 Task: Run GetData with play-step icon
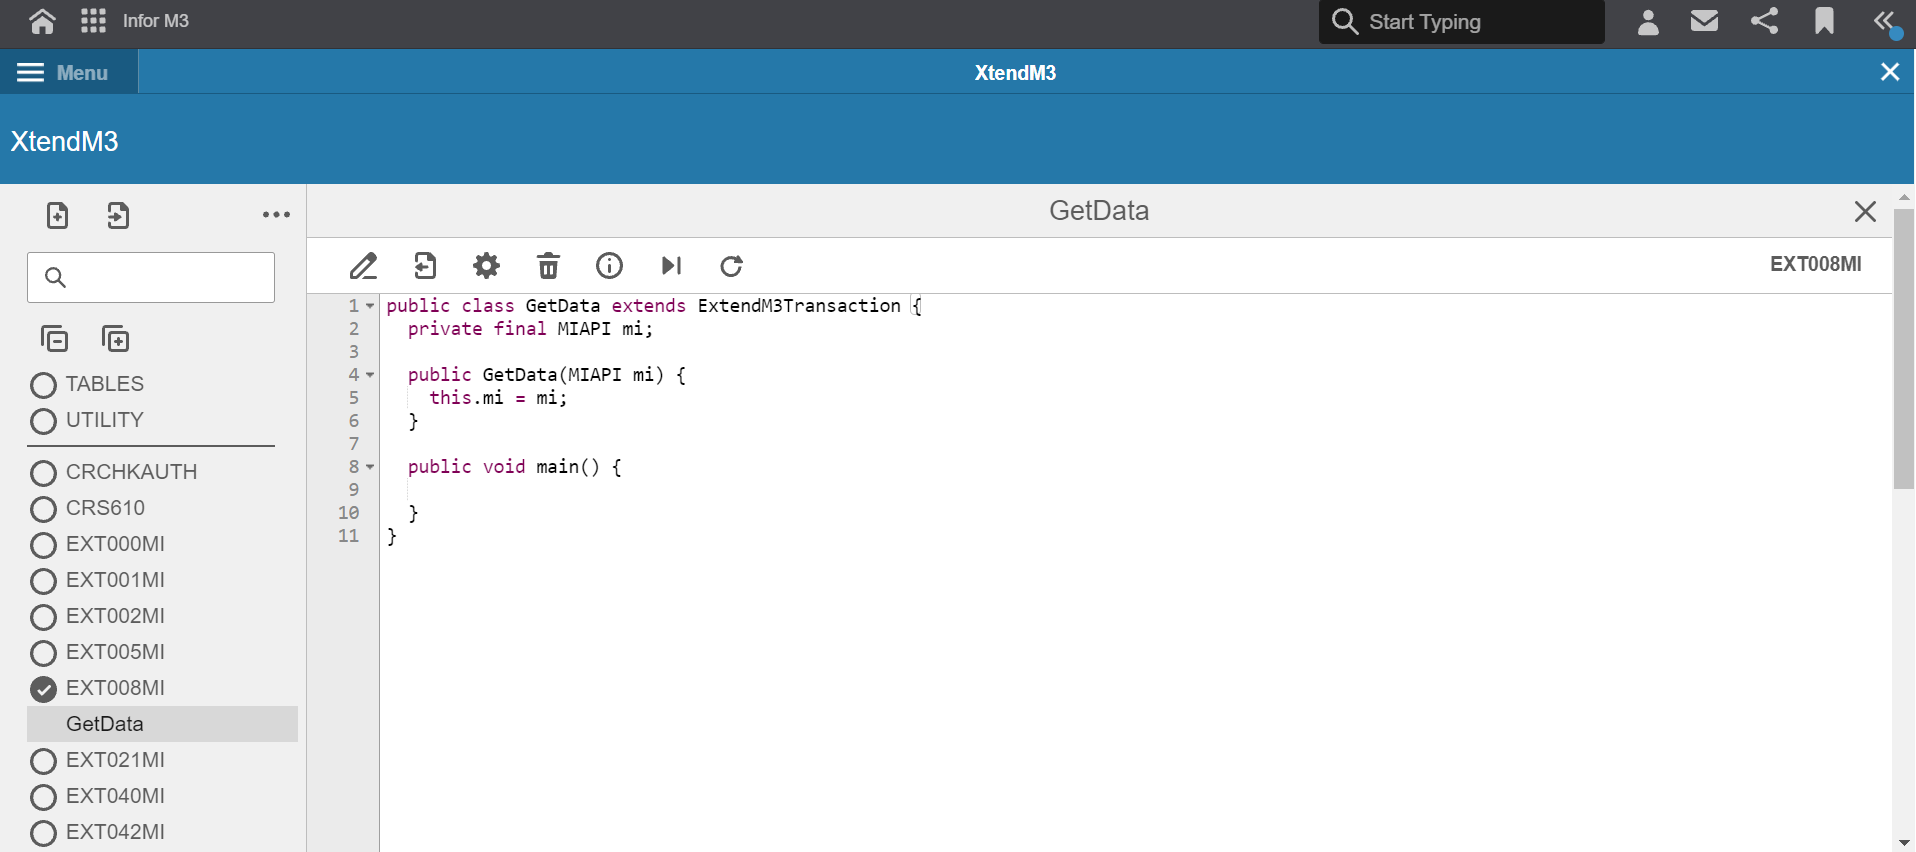click(x=671, y=266)
